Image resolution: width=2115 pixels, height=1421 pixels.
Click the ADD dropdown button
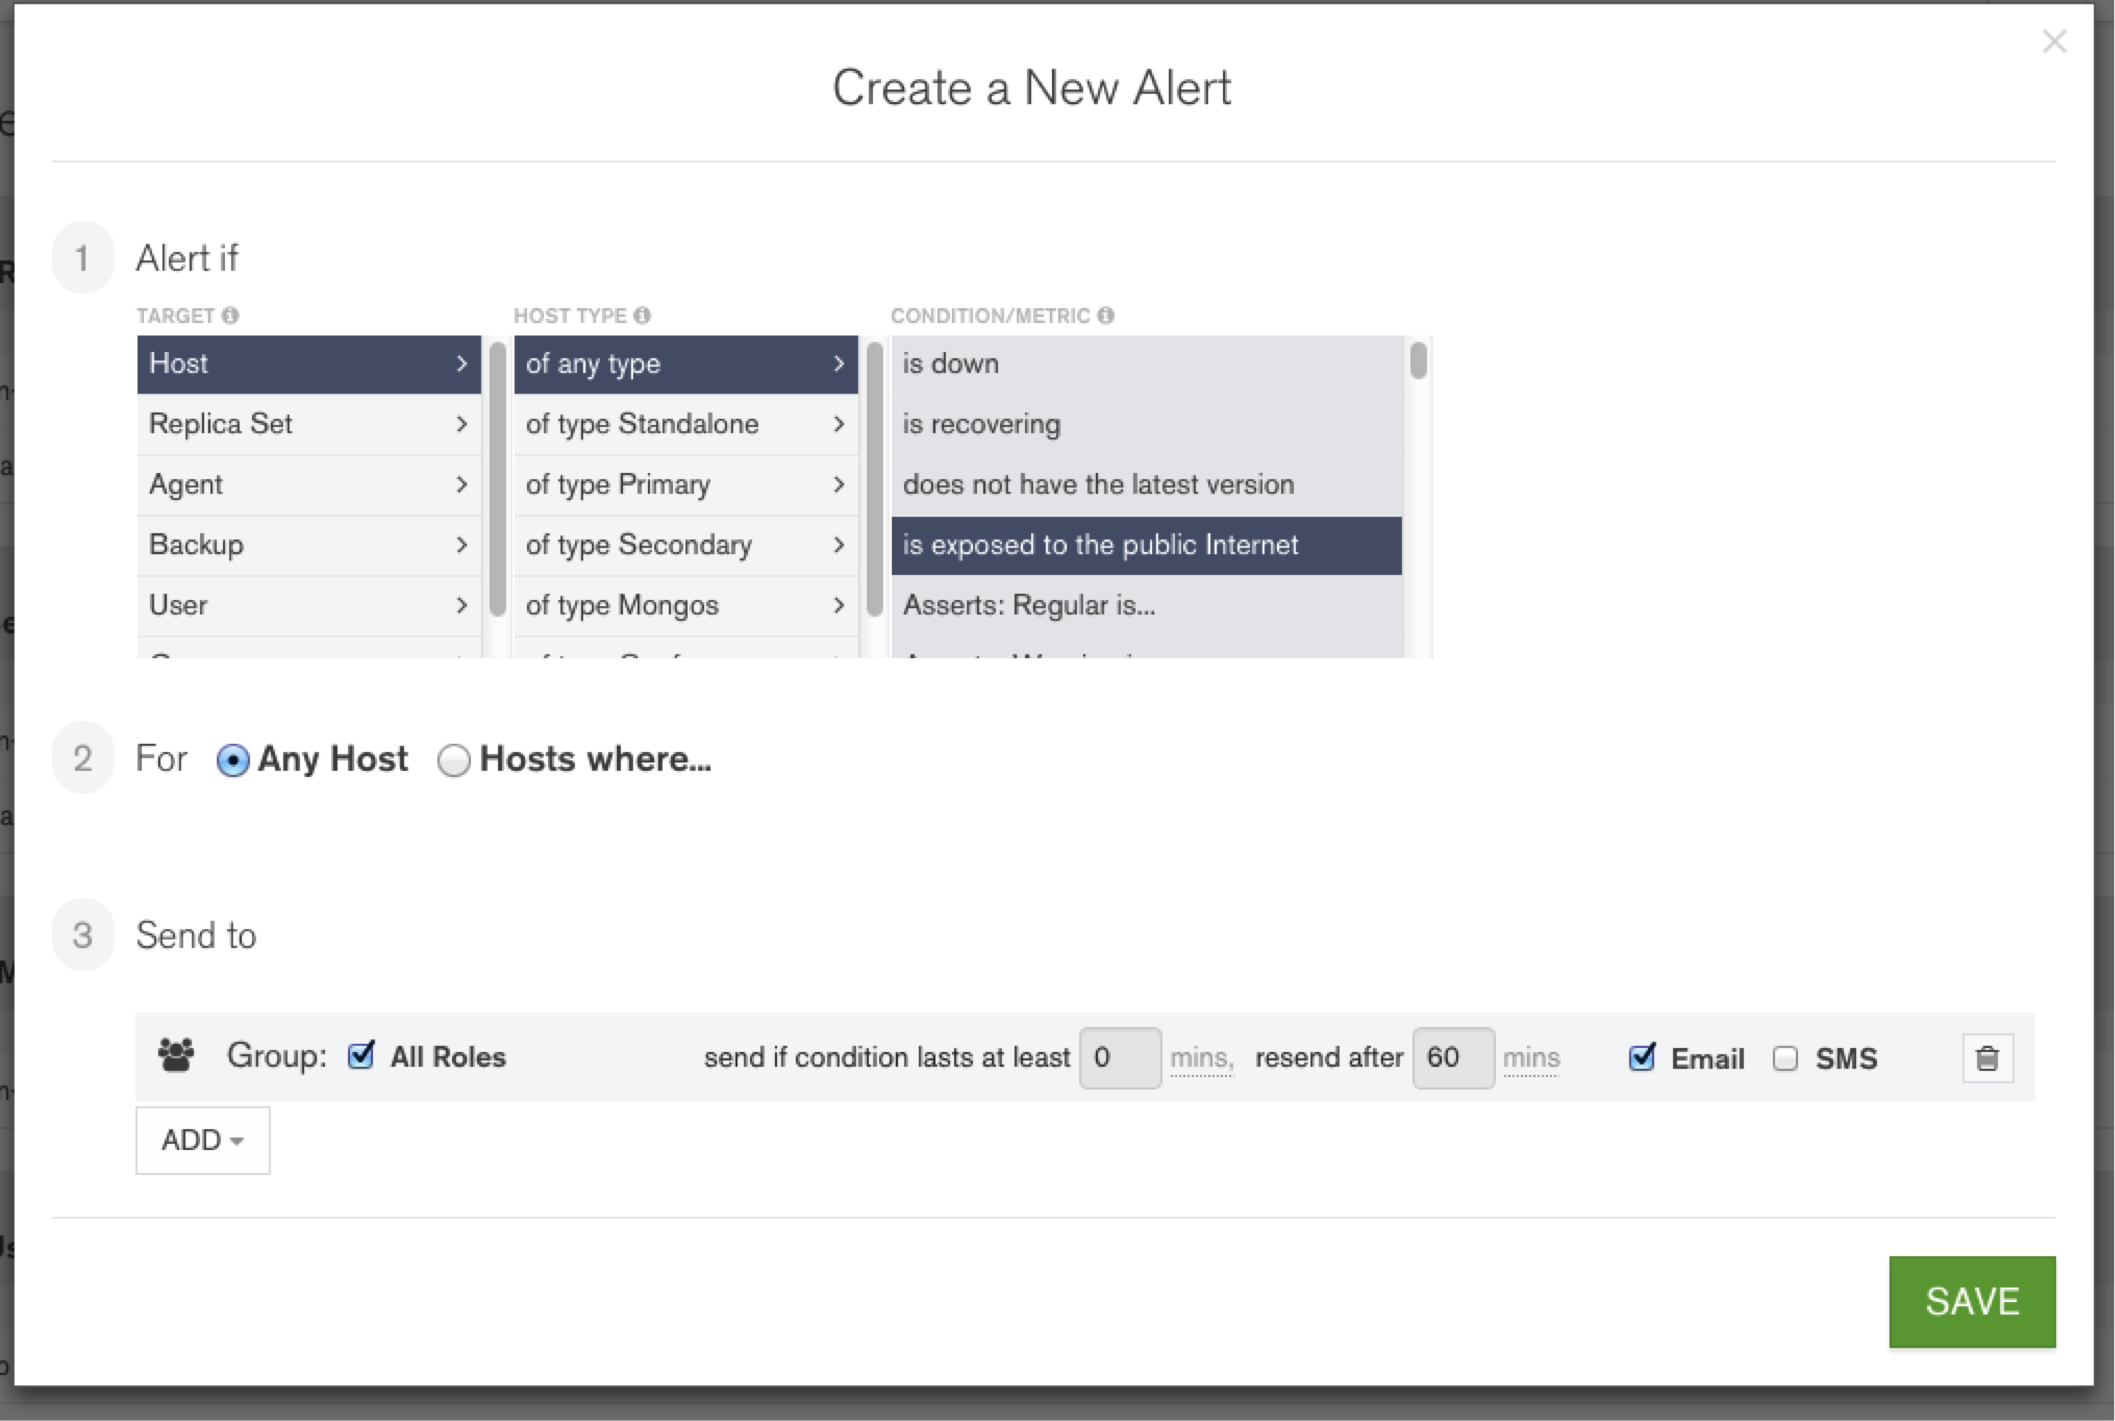coord(200,1140)
